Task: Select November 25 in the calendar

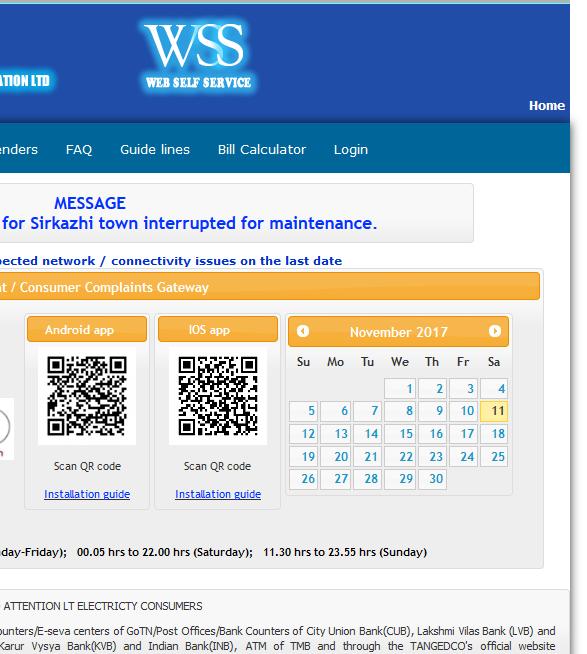Action: coord(494,456)
